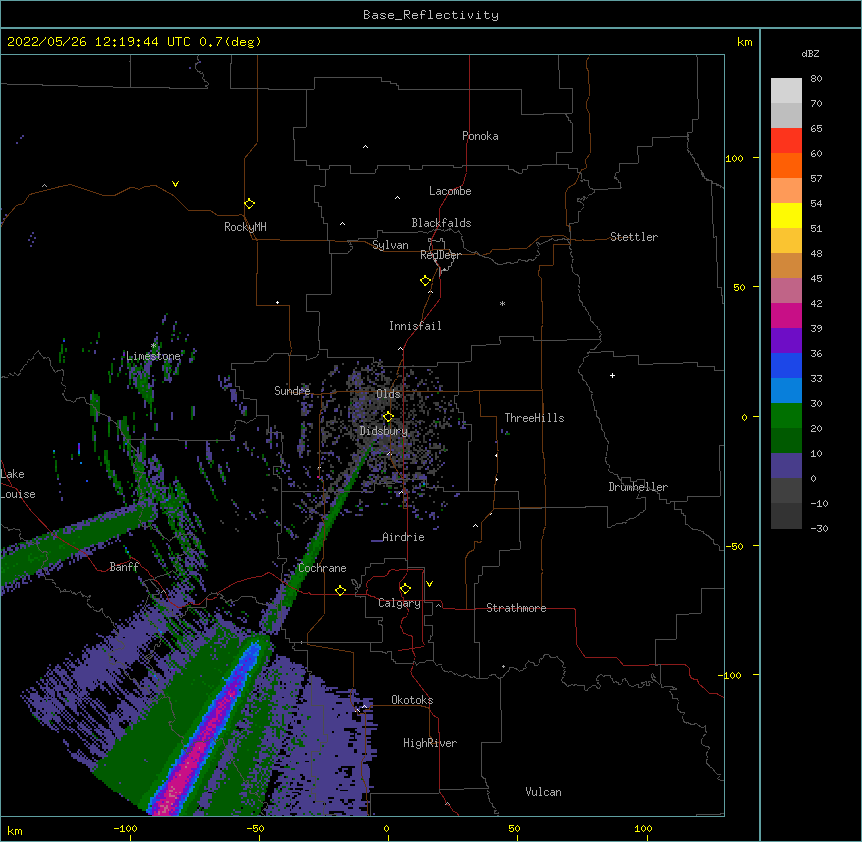Click the white asterisk east of Innisfail
The width and height of the screenshot is (862, 842).
502,303
